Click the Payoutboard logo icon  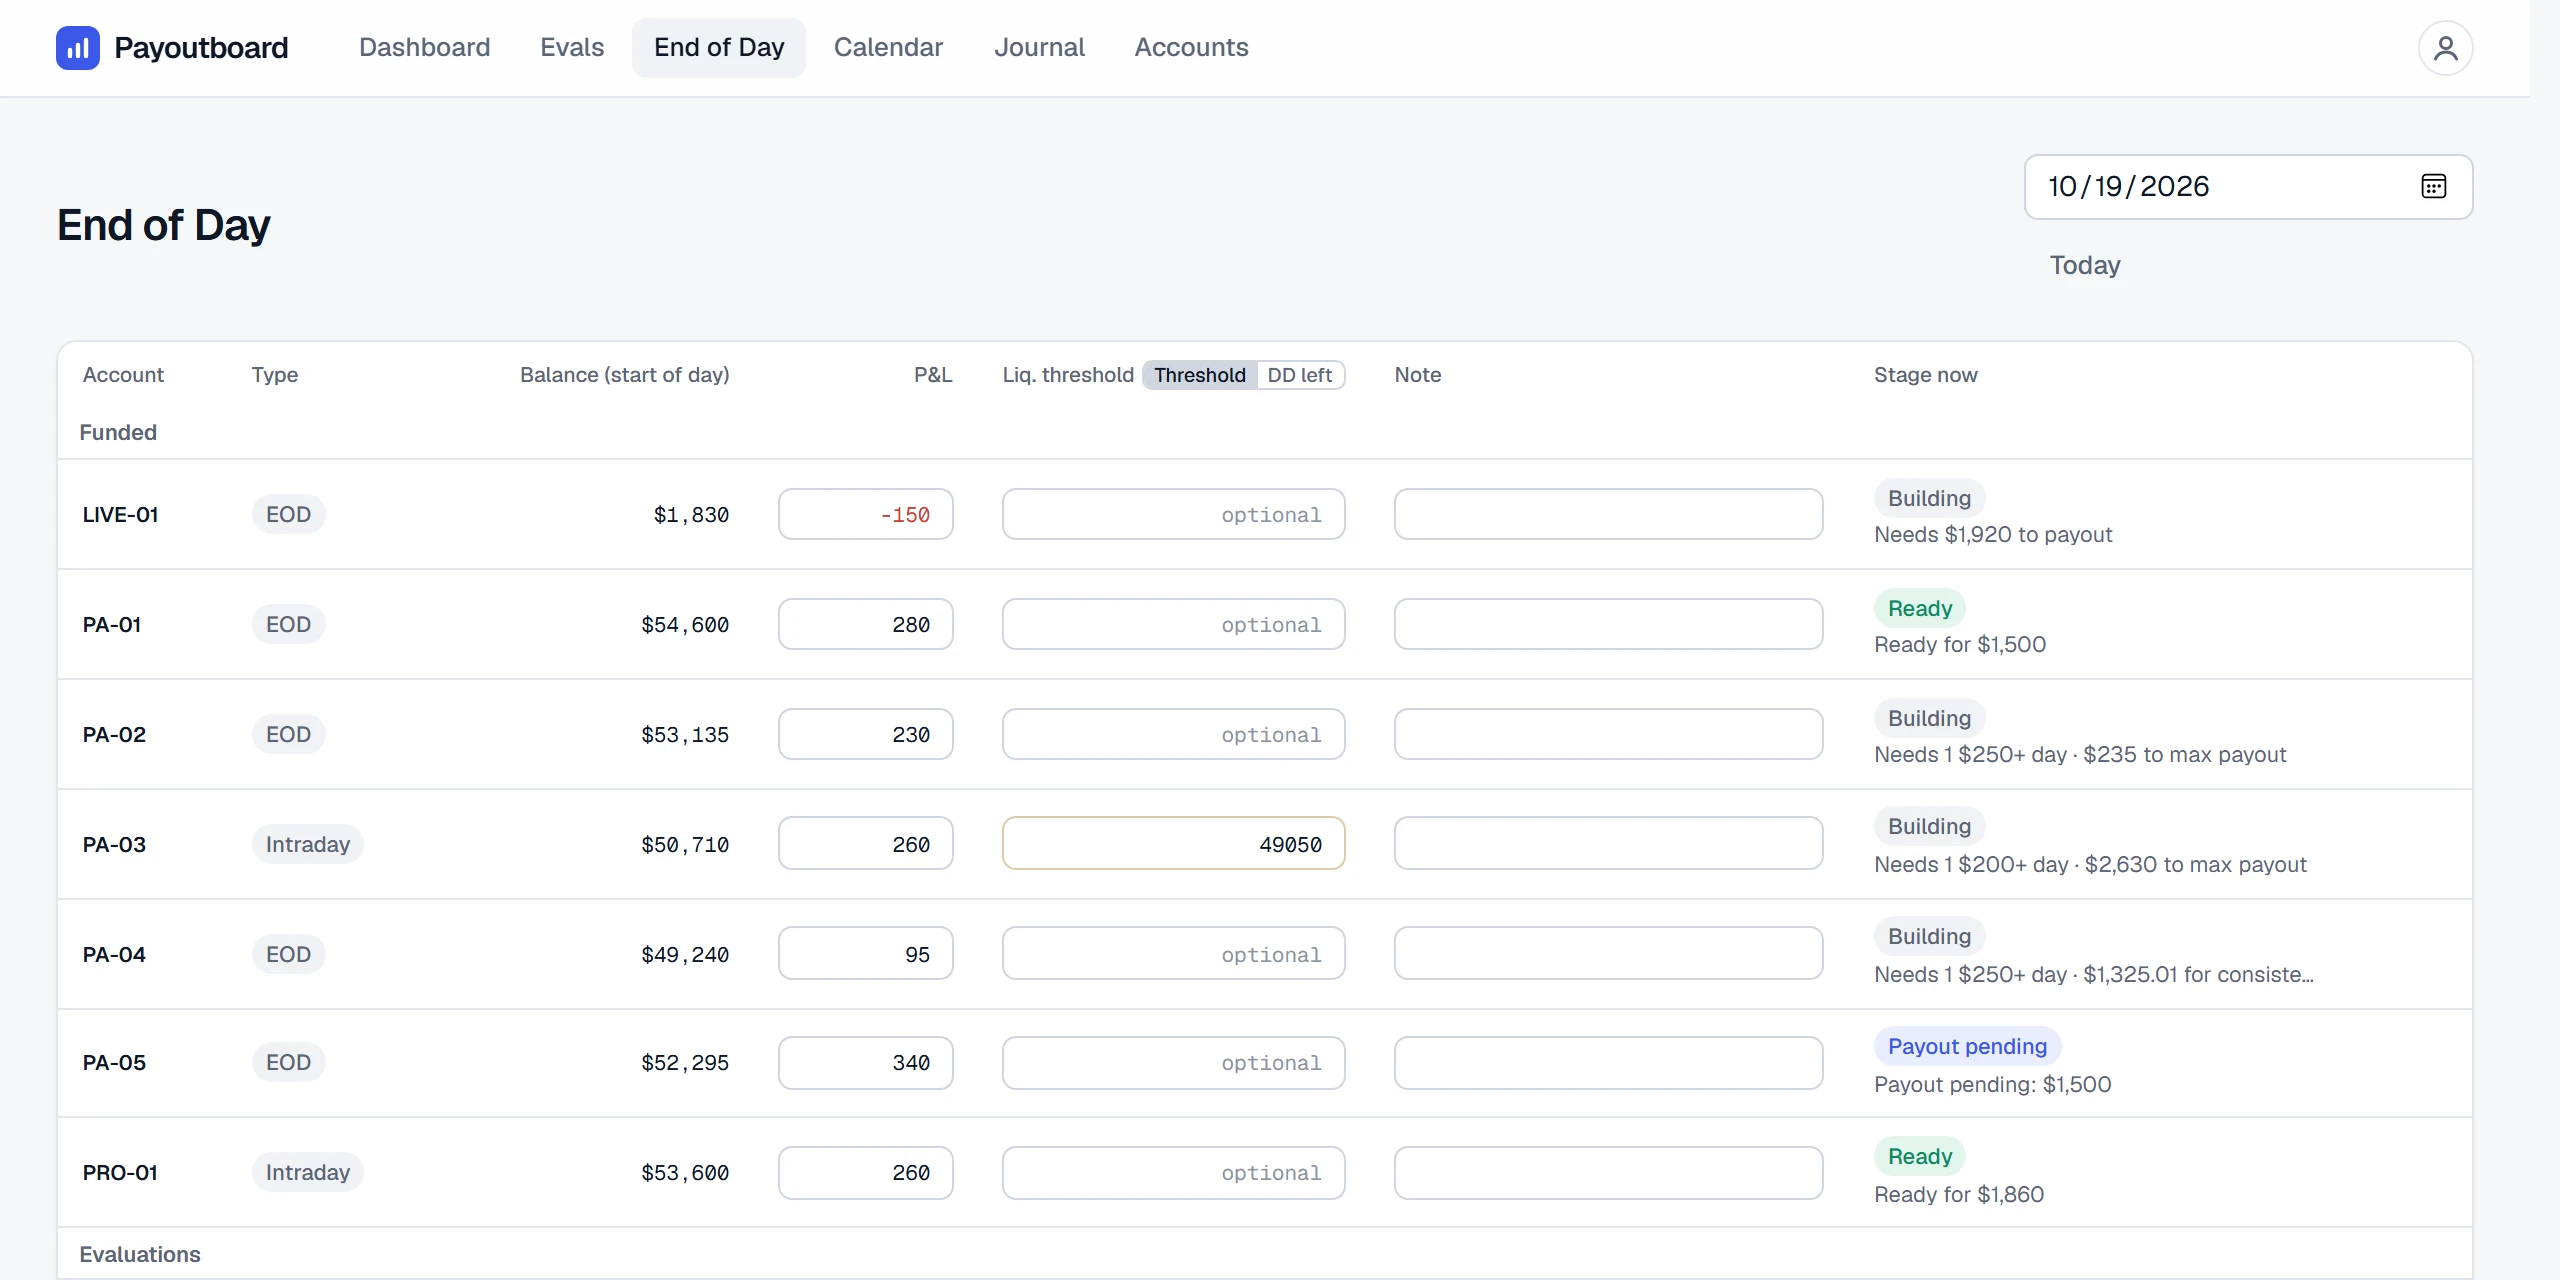click(x=78, y=48)
